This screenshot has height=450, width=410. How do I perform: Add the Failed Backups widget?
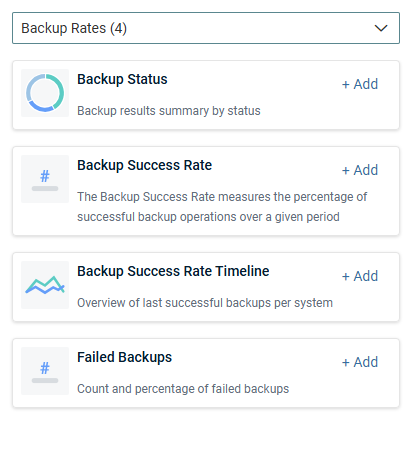360,362
